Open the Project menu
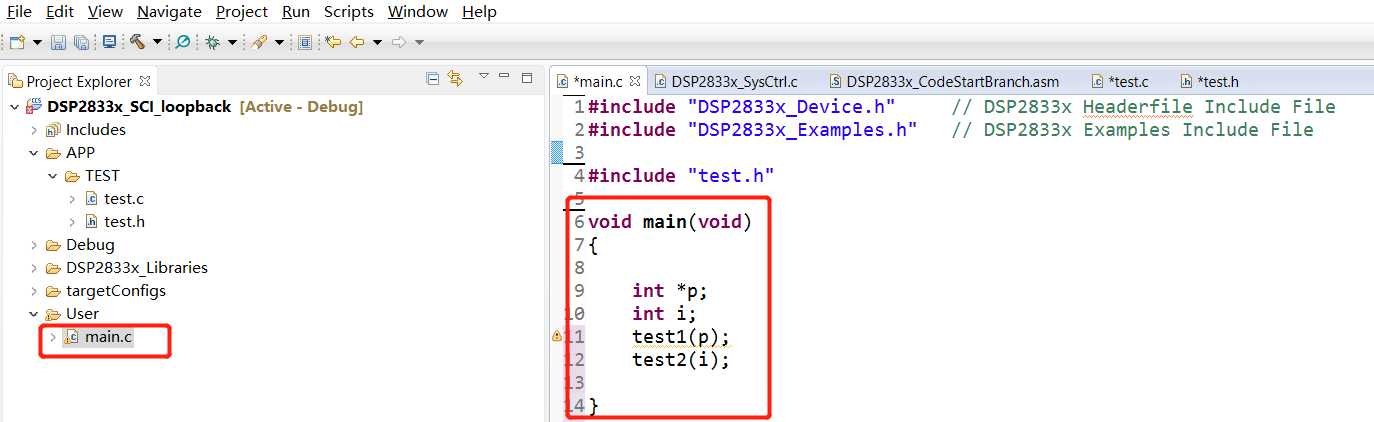Screen dimensions: 1374x422 (x=242, y=12)
